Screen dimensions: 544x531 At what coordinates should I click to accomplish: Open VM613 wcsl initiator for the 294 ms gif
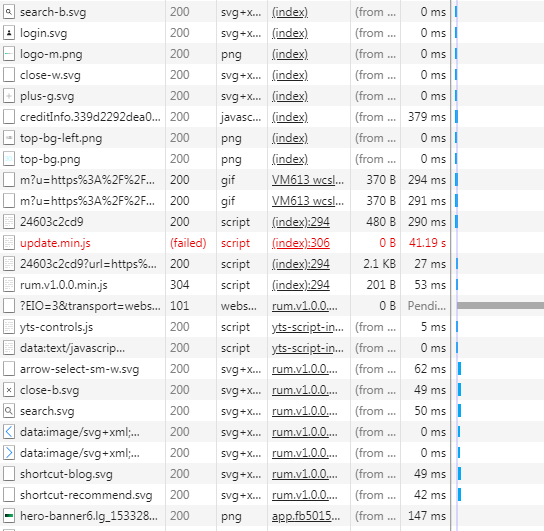[x=307, y=180]
